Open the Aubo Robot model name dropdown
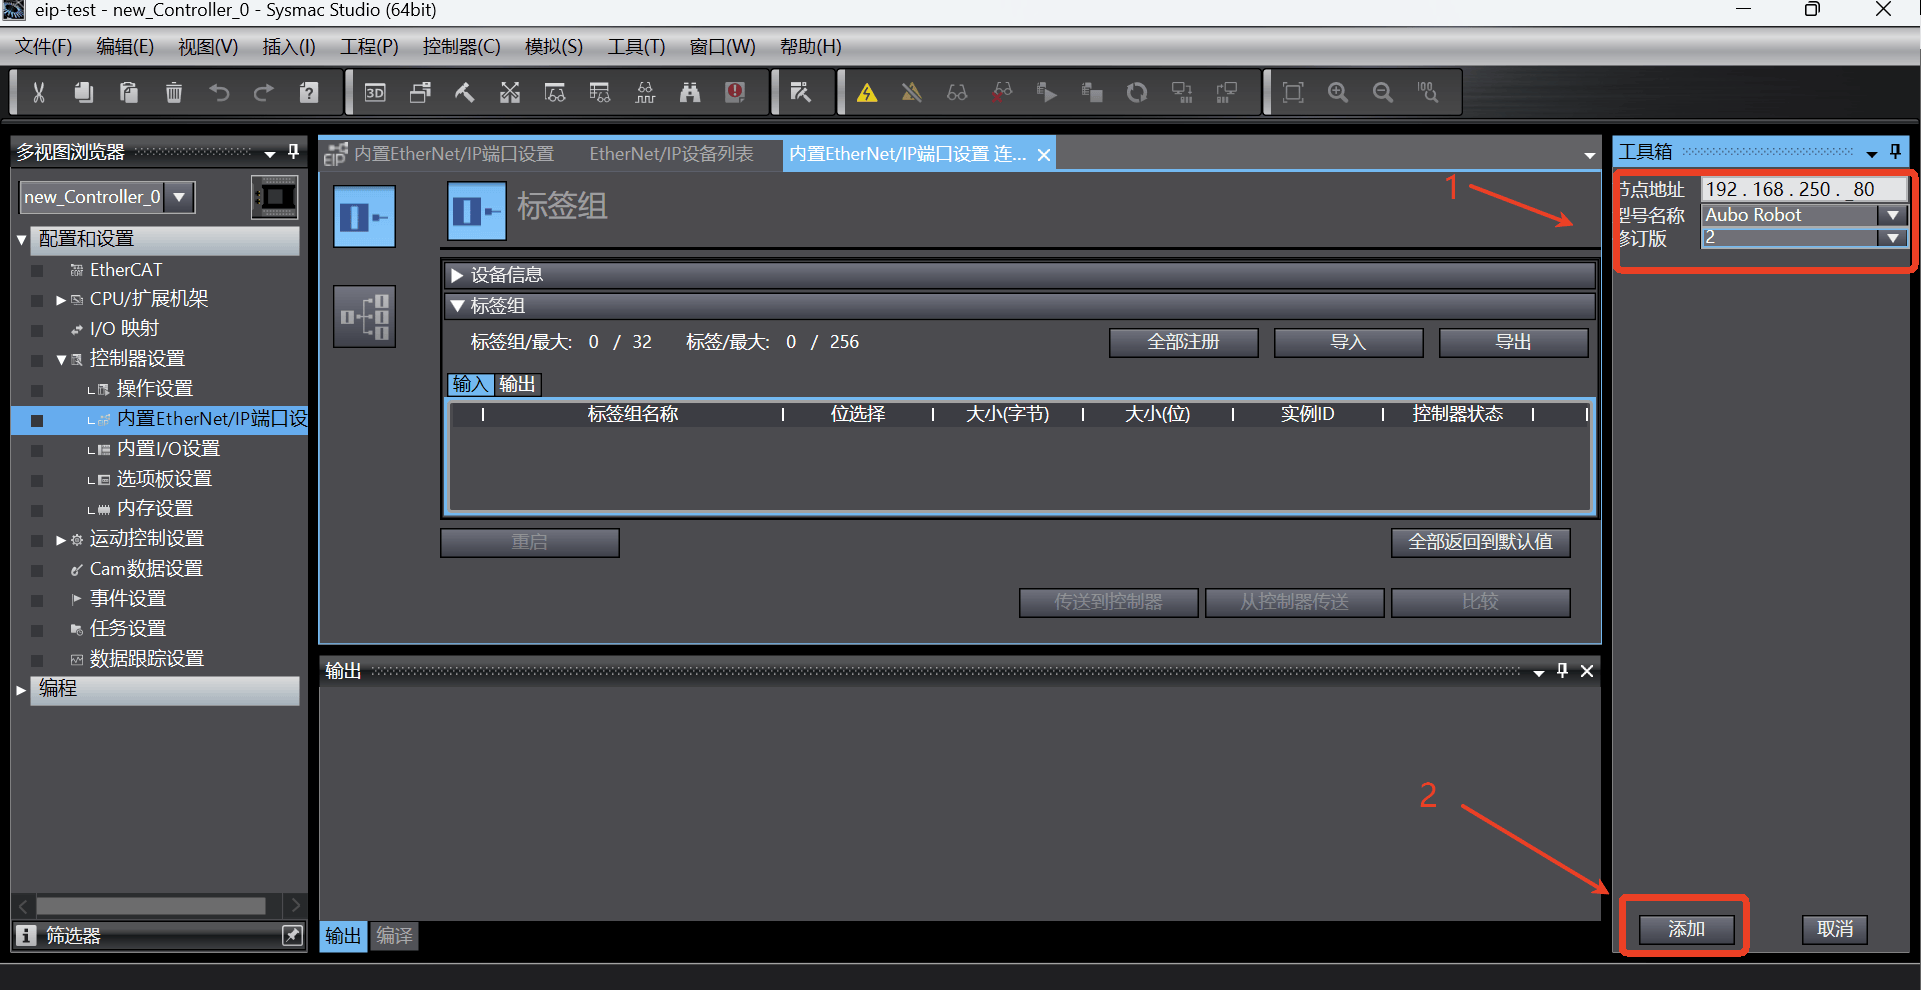This screenshot has height=990, width=1921. pos(1892,215)
